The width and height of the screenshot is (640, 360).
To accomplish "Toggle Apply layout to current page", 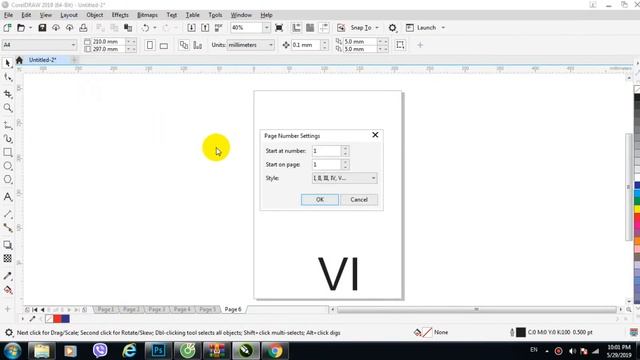I will click(x=198, y=45).
